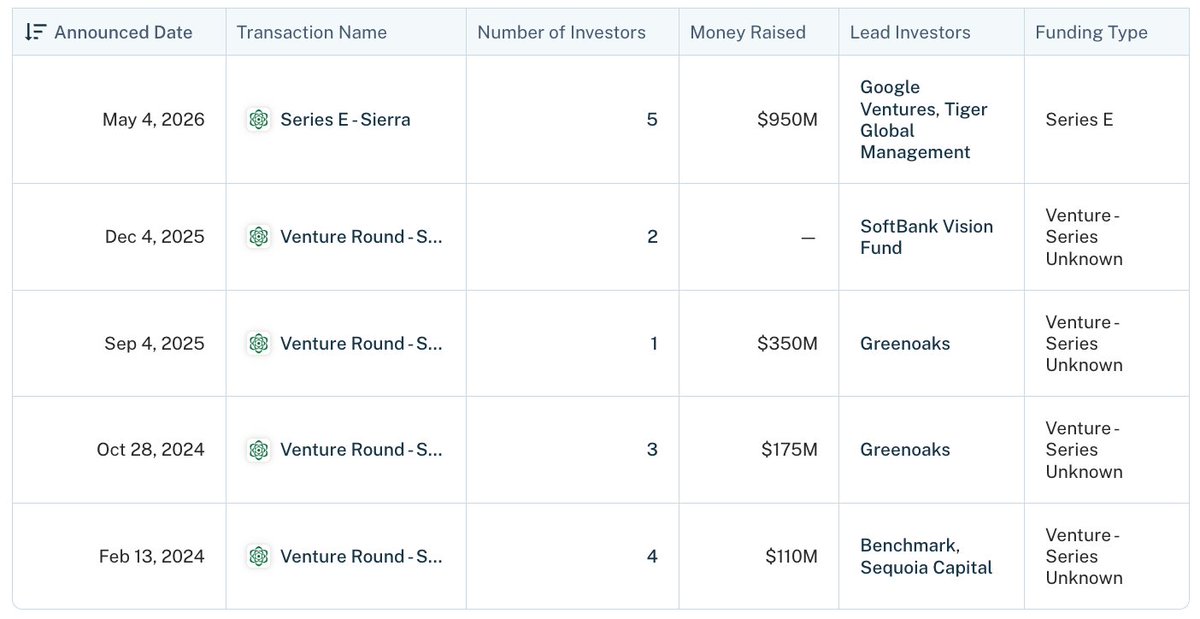This screenshot has height=619, width=1200.
Task: Open the Venture Round link dated Feb 13, 2024
Action: 361,557
